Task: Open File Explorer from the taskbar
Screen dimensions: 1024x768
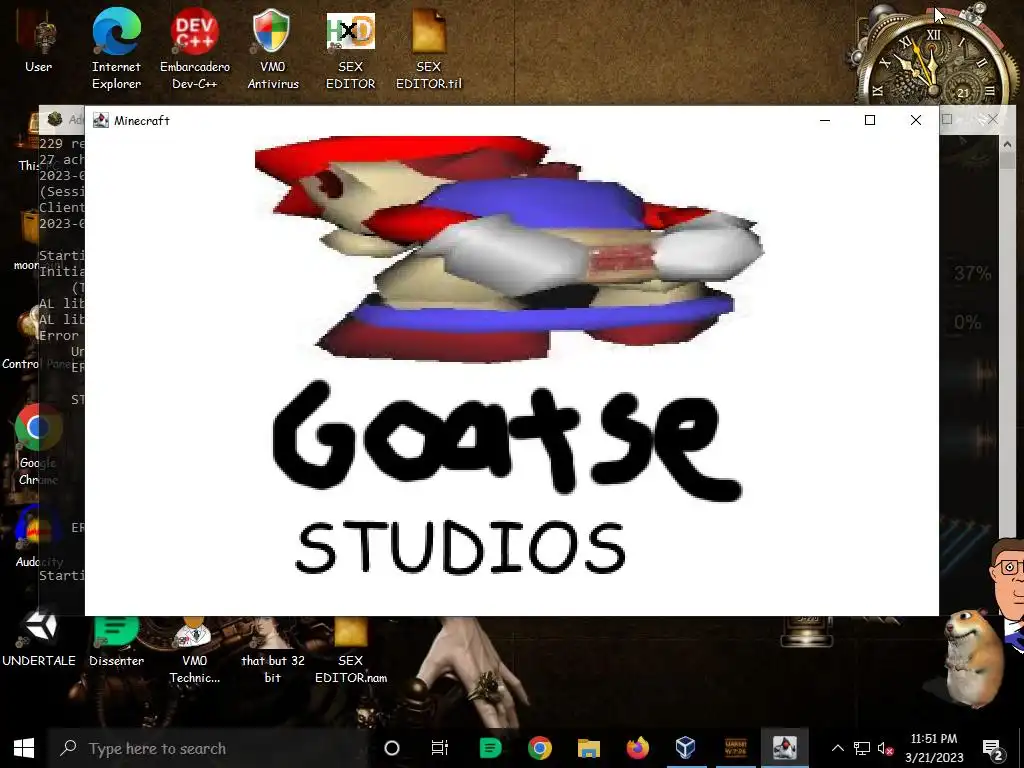Action: 588,748
